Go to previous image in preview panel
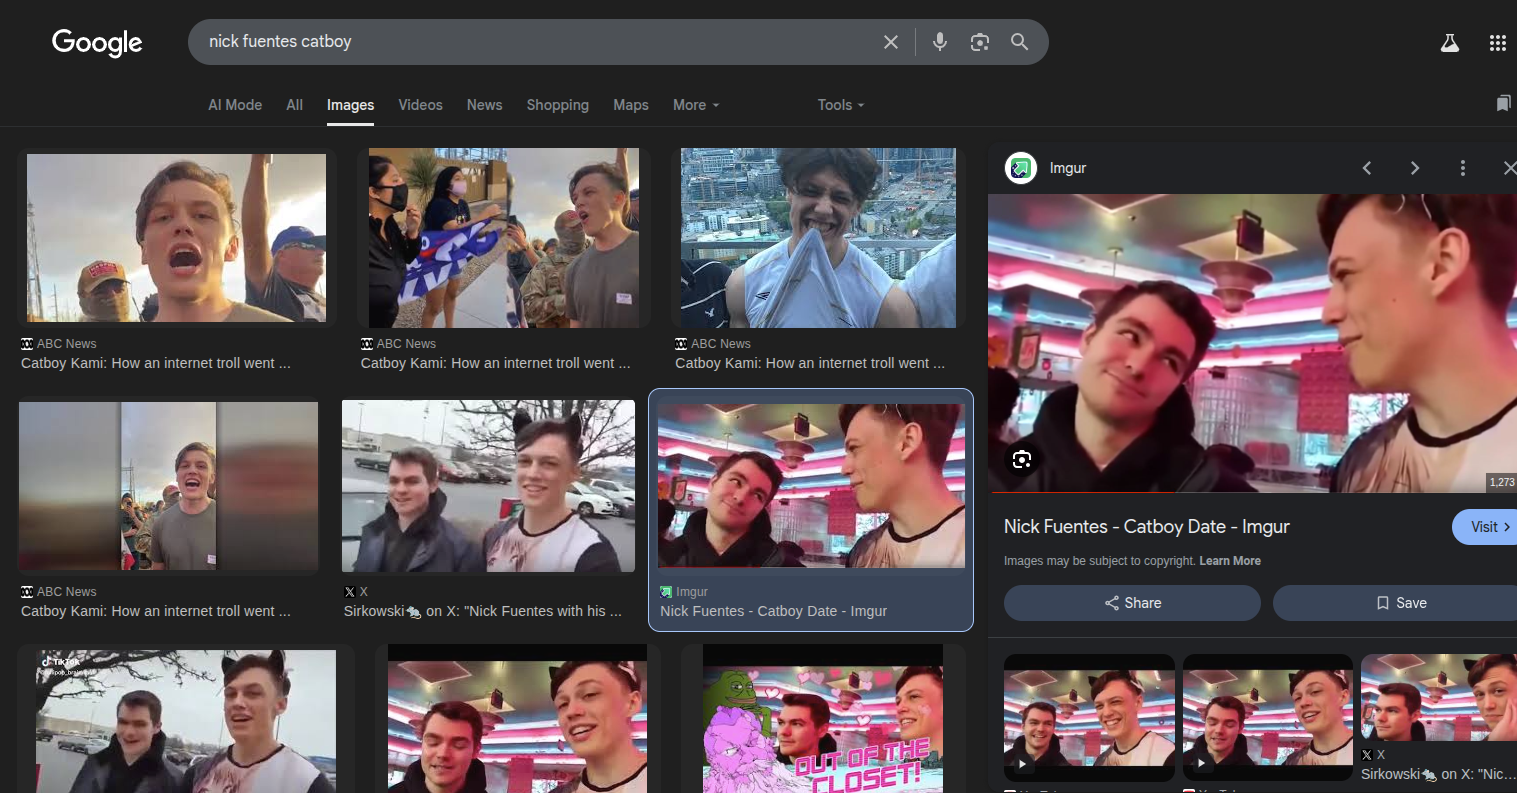 click(1367, 168)
